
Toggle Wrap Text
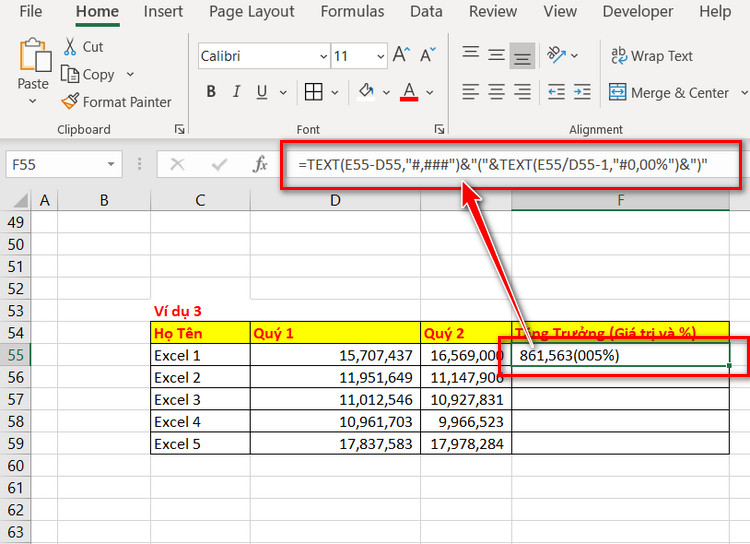click(651, 56)
